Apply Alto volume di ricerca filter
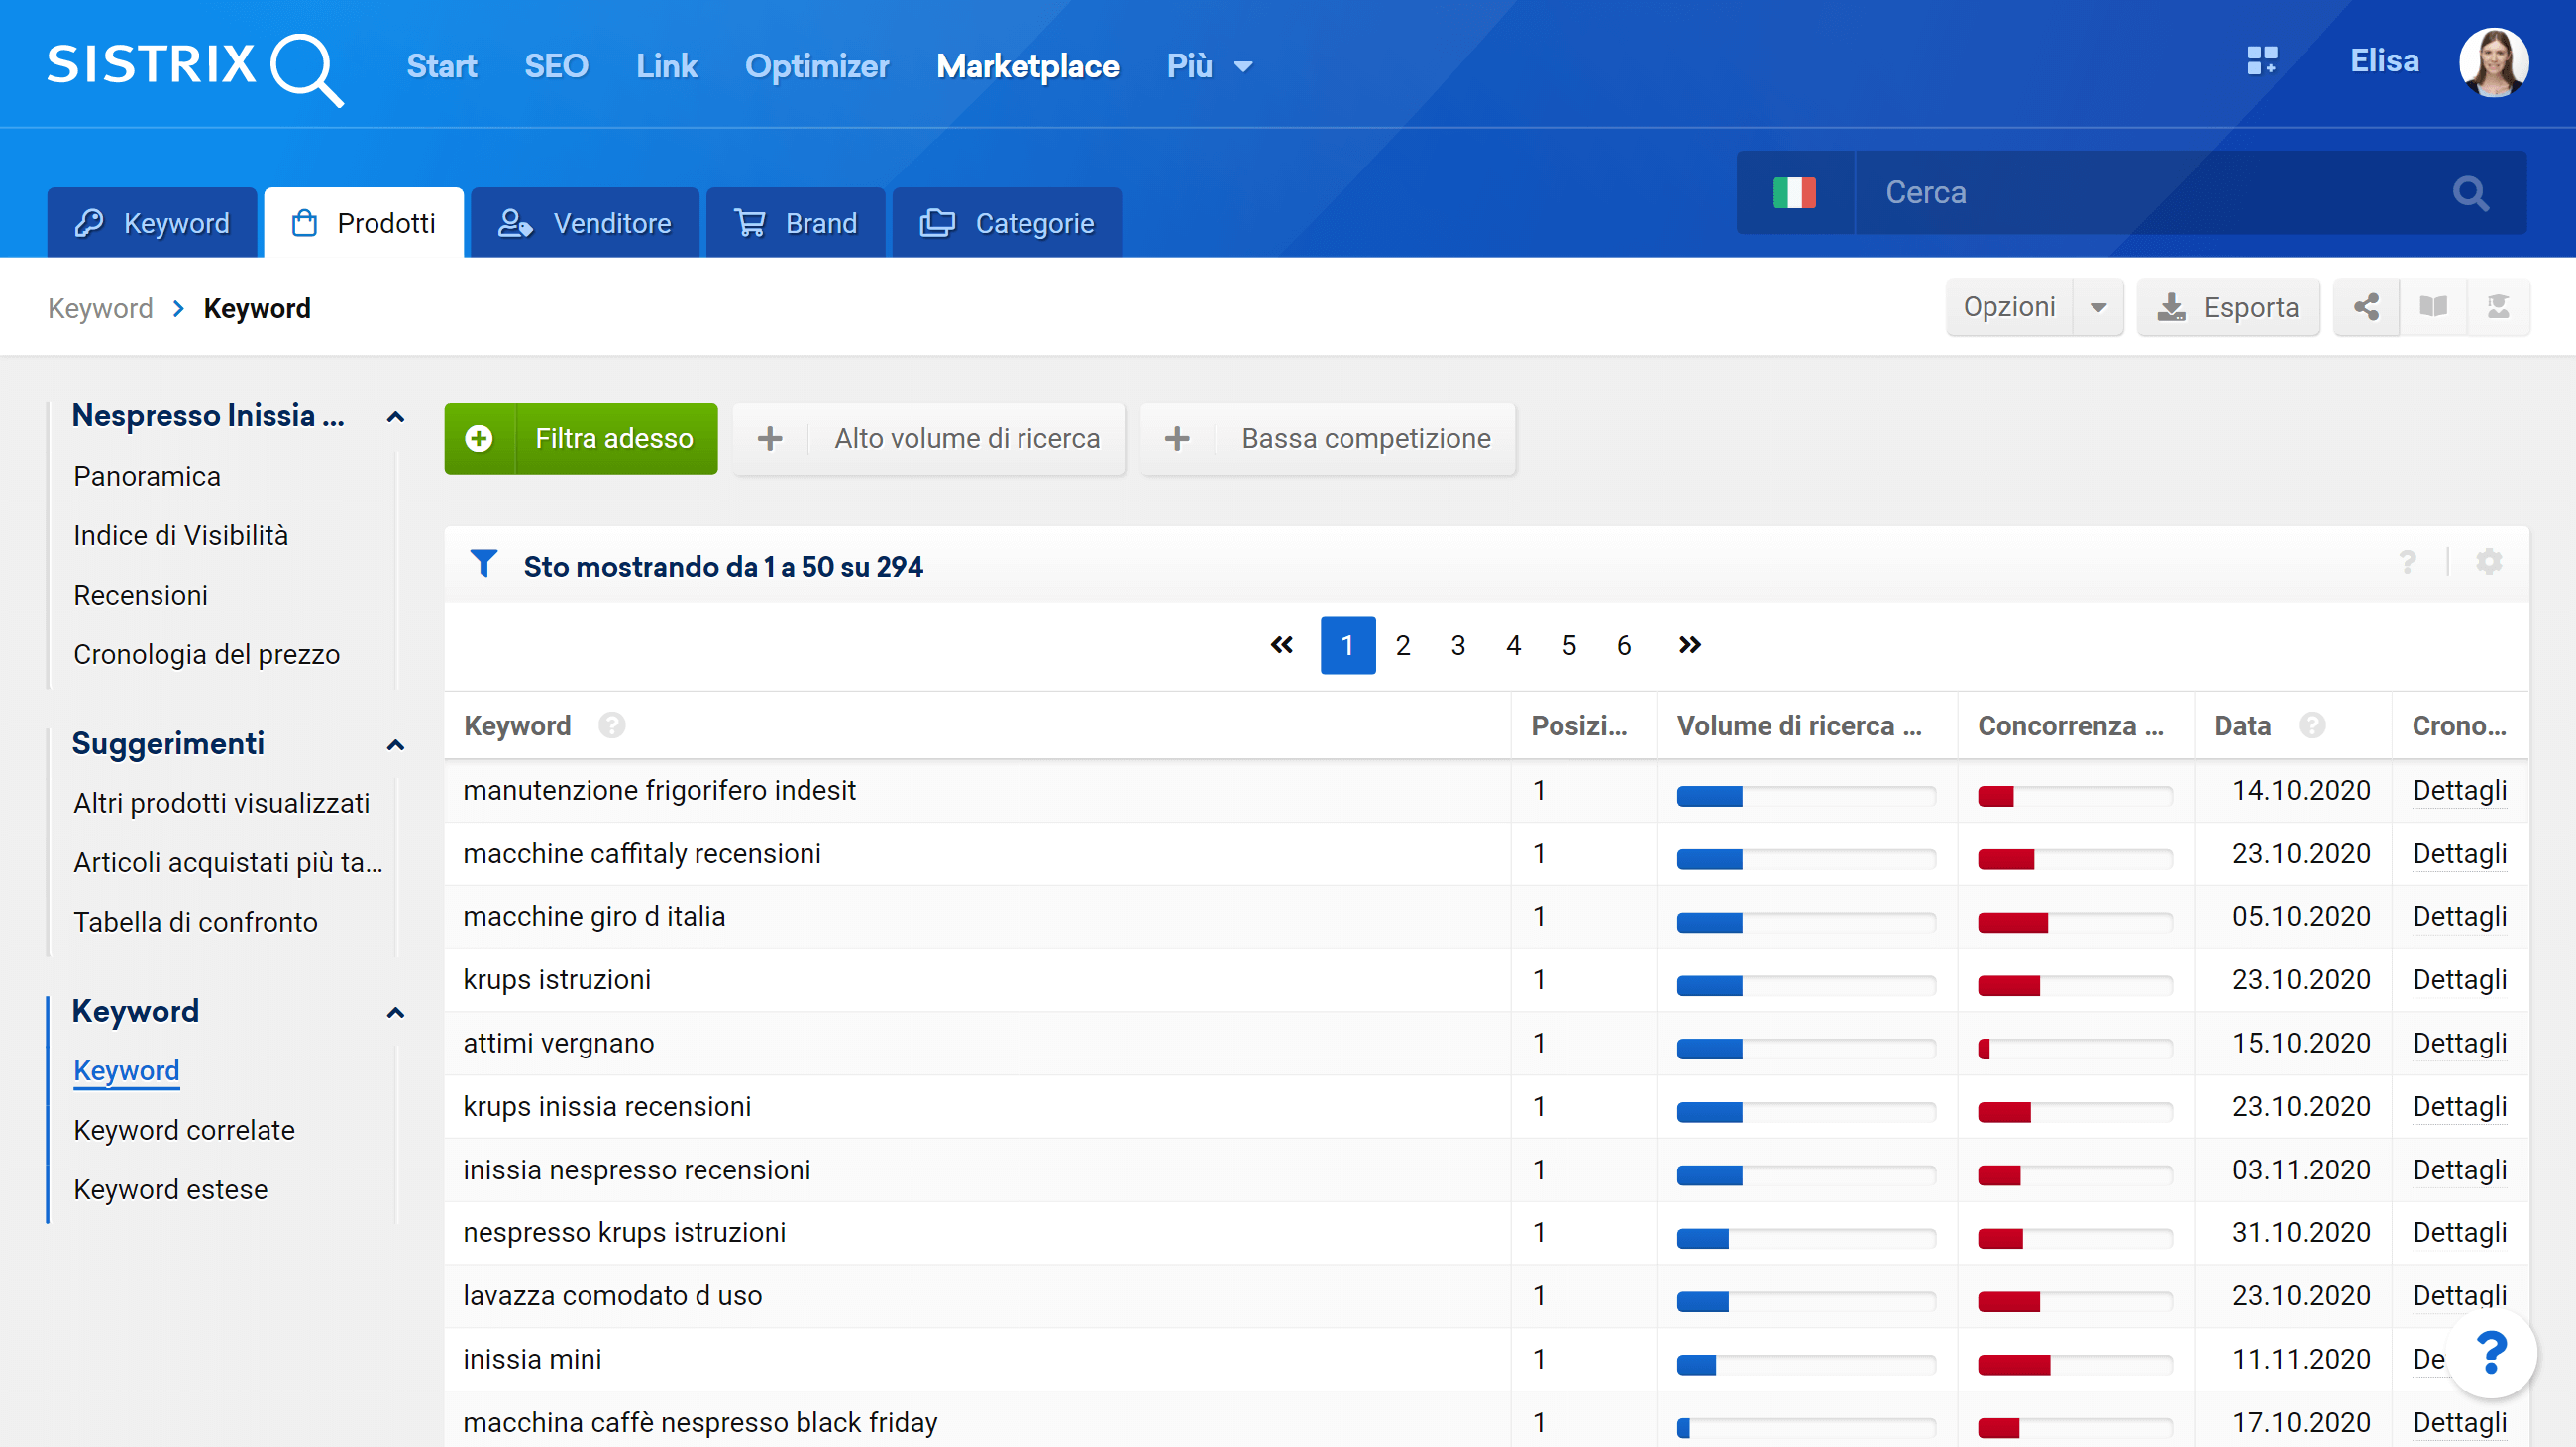 [x=928, y=439]
